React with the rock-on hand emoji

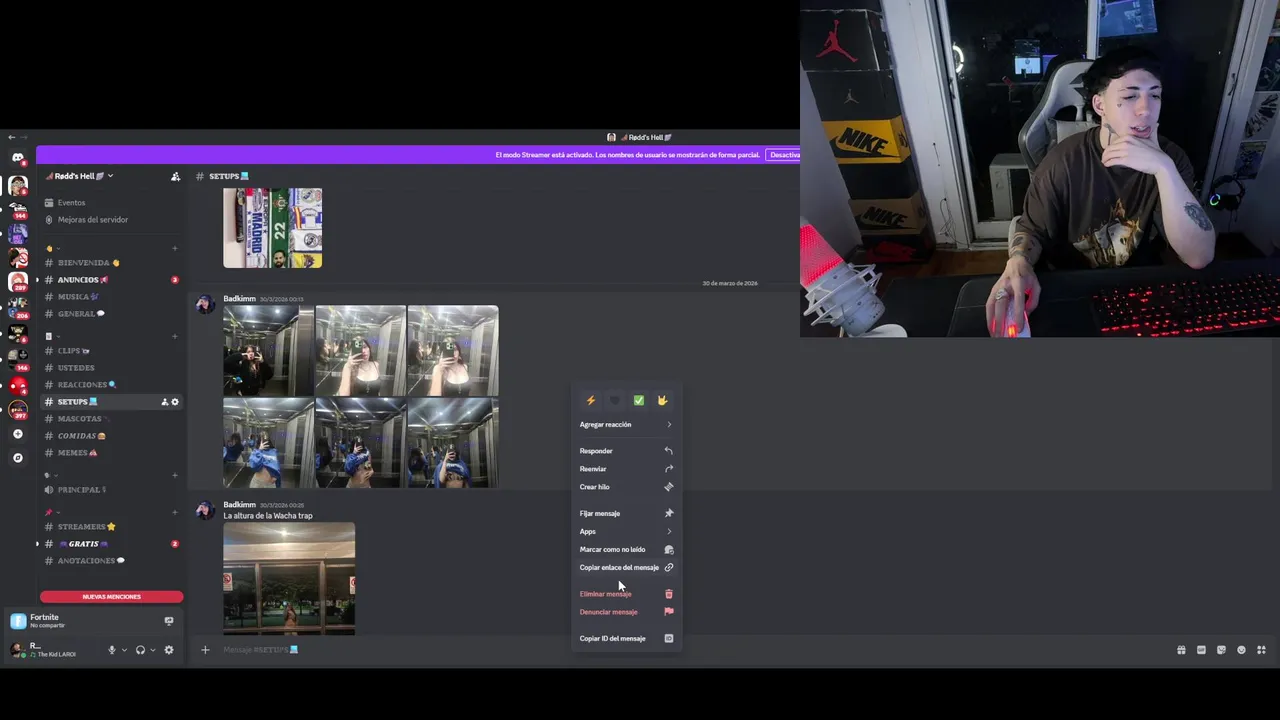(662, 401)
